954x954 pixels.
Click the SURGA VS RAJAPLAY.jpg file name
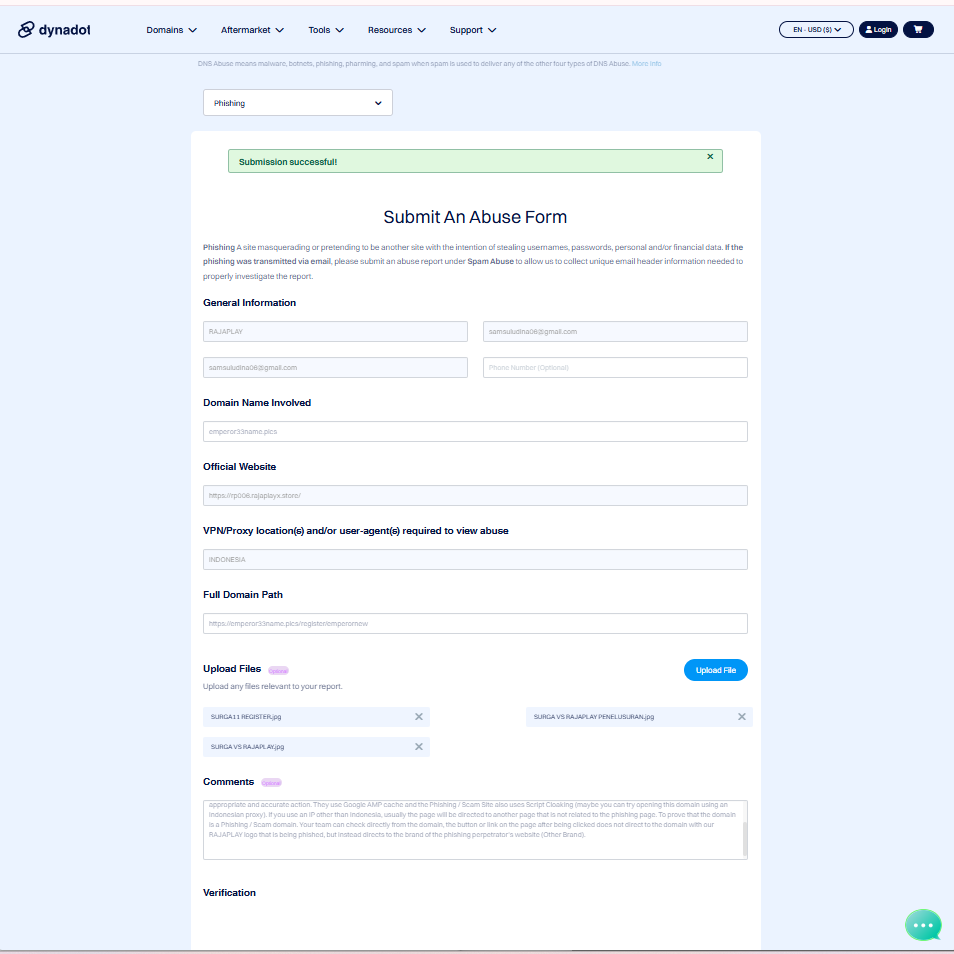pos(247,747)
